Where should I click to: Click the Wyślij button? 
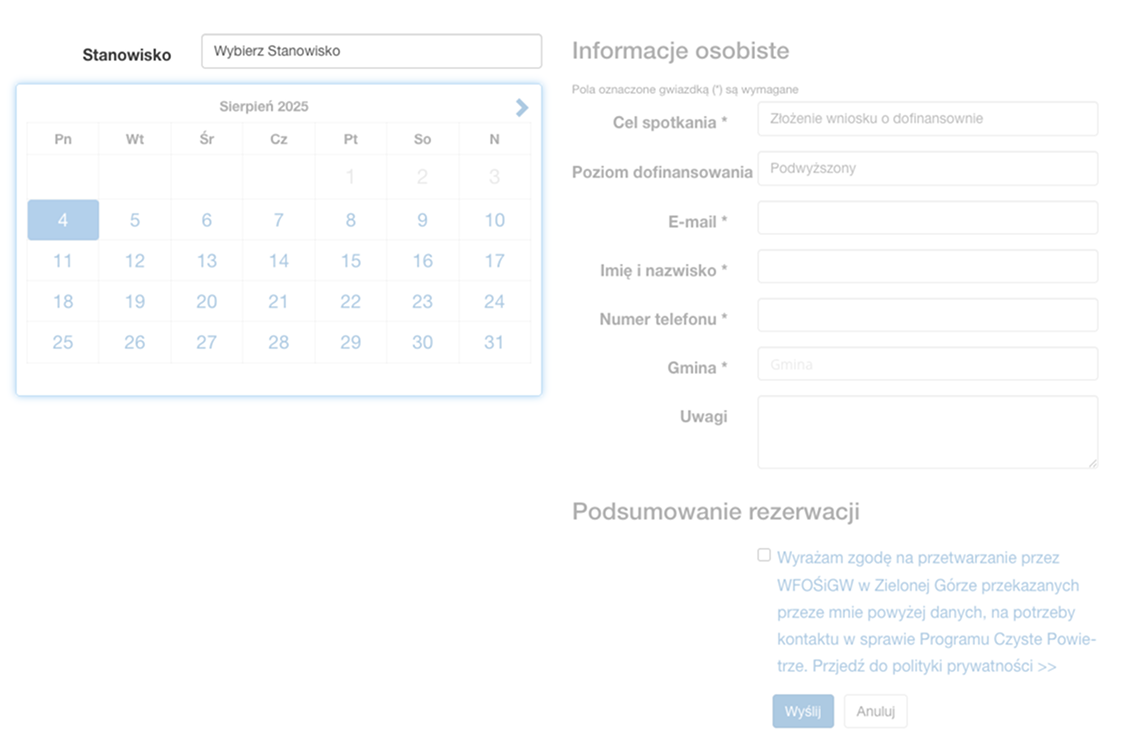point(802,712)
